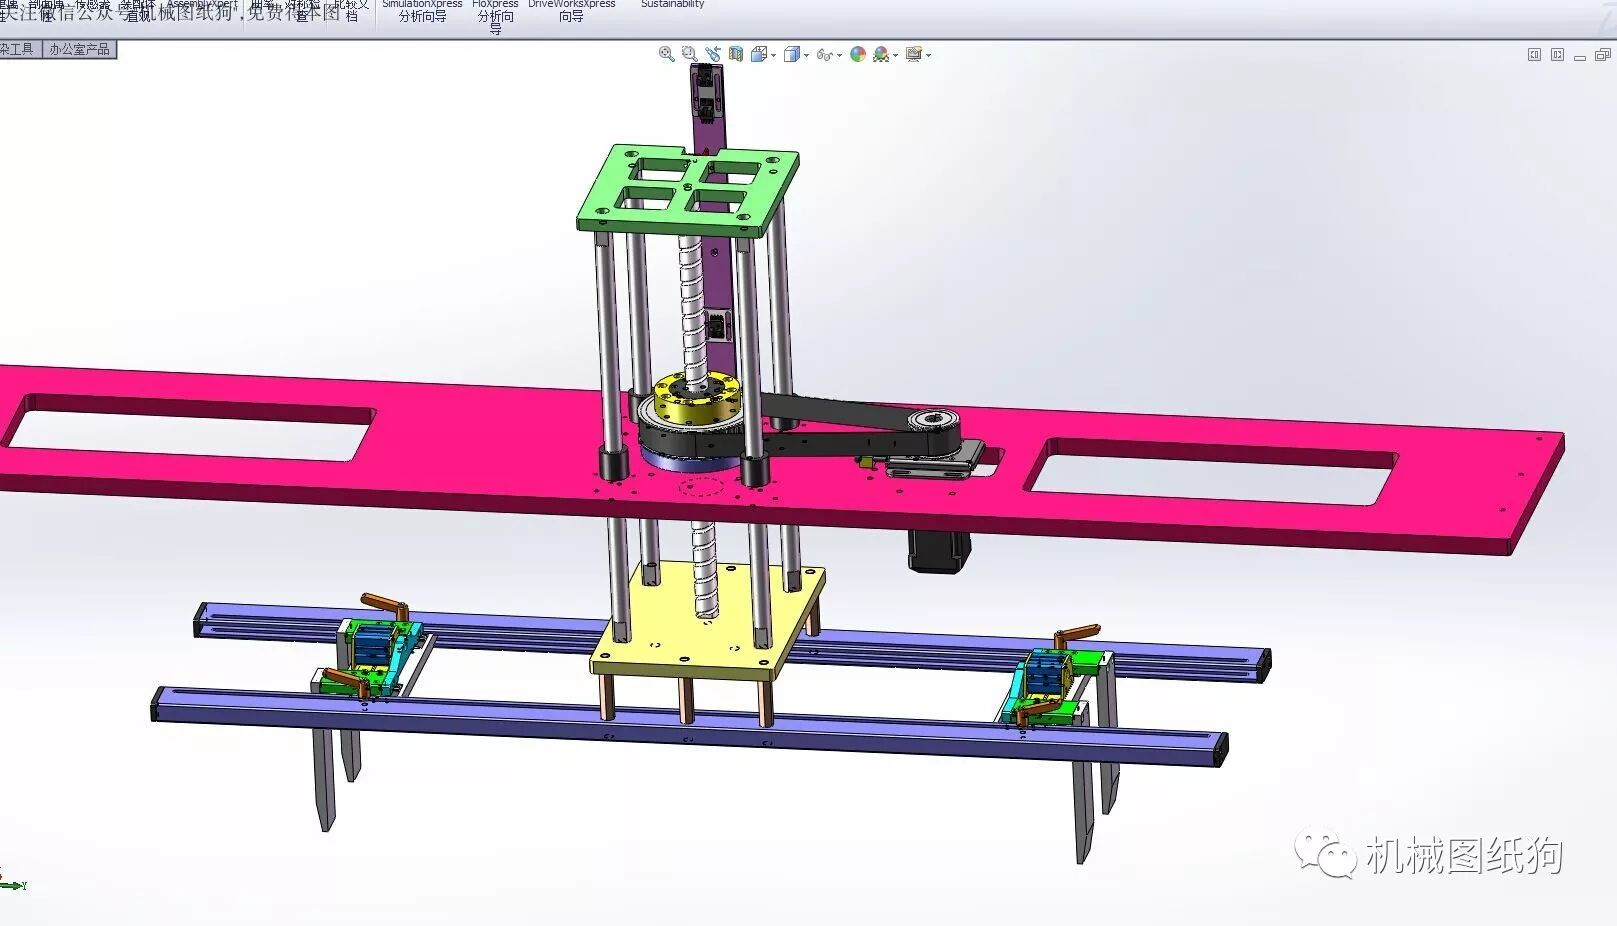Click the View Settings monitor icon
This screenshot has width=1617, height=926.
coord(914,55)
